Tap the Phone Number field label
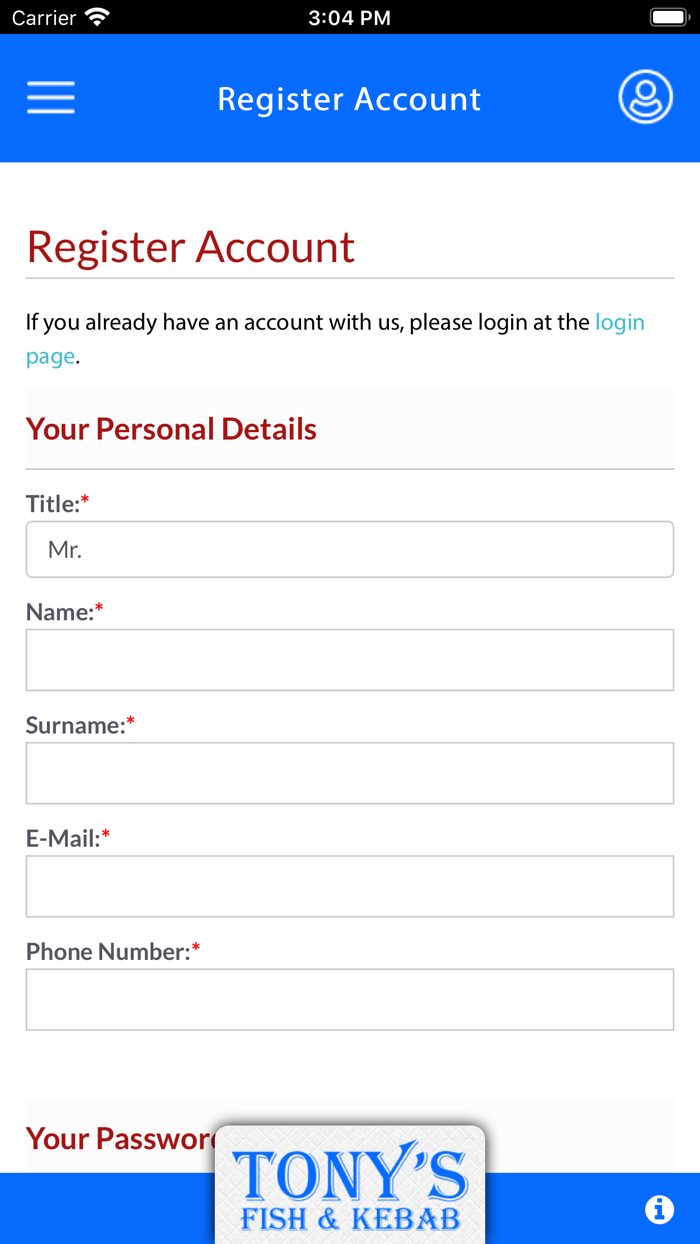Viewport: 700px width, 1244px height. point(108,951)
